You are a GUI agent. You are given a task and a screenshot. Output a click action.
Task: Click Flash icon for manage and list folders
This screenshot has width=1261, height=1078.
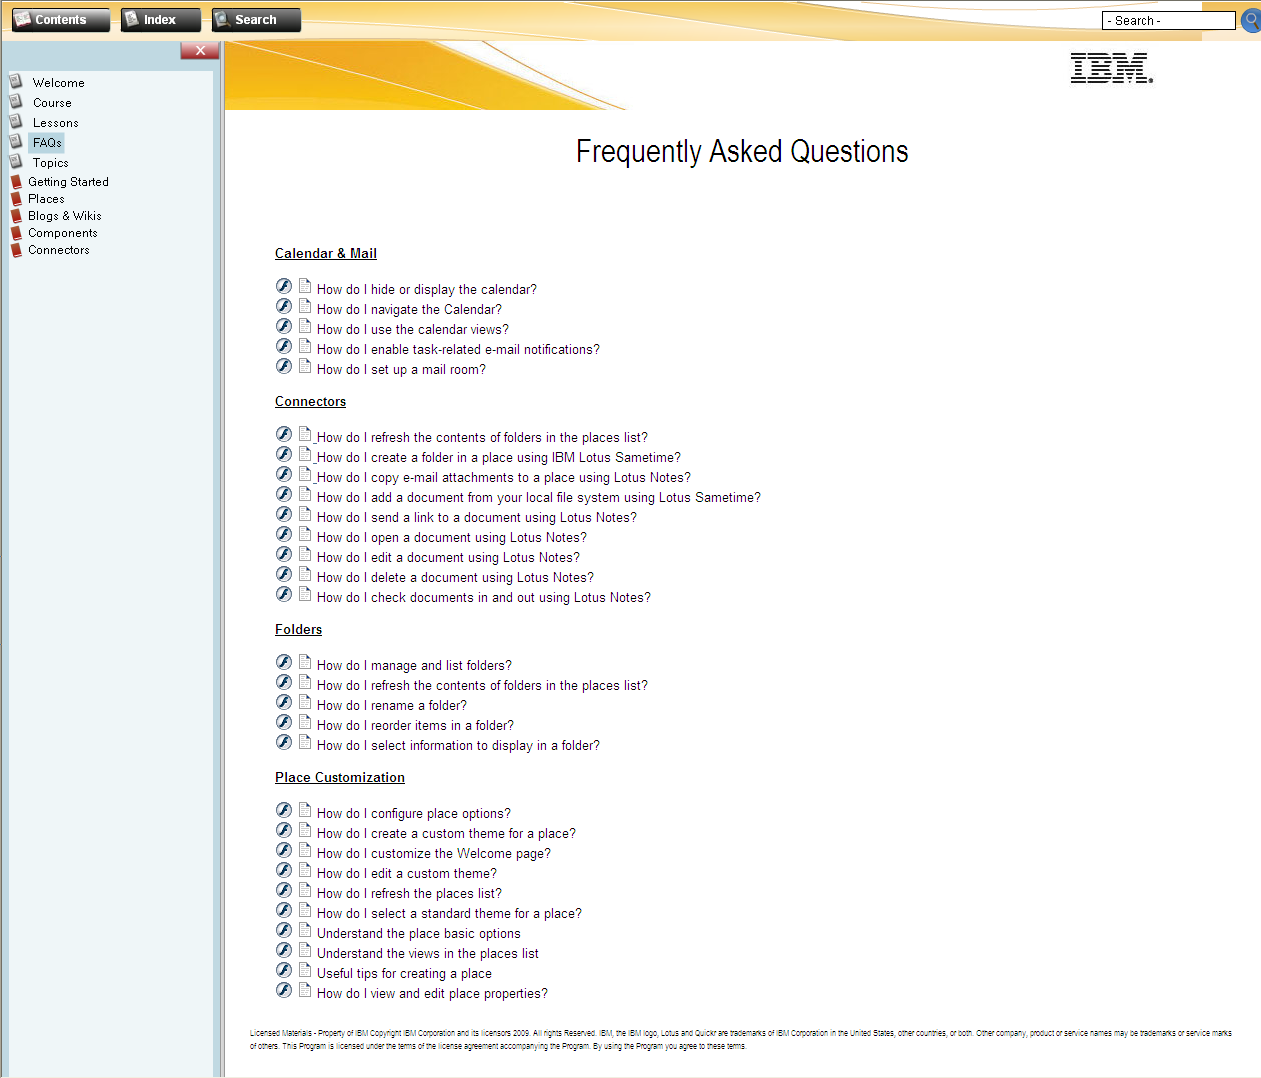[x=284, y=662]
